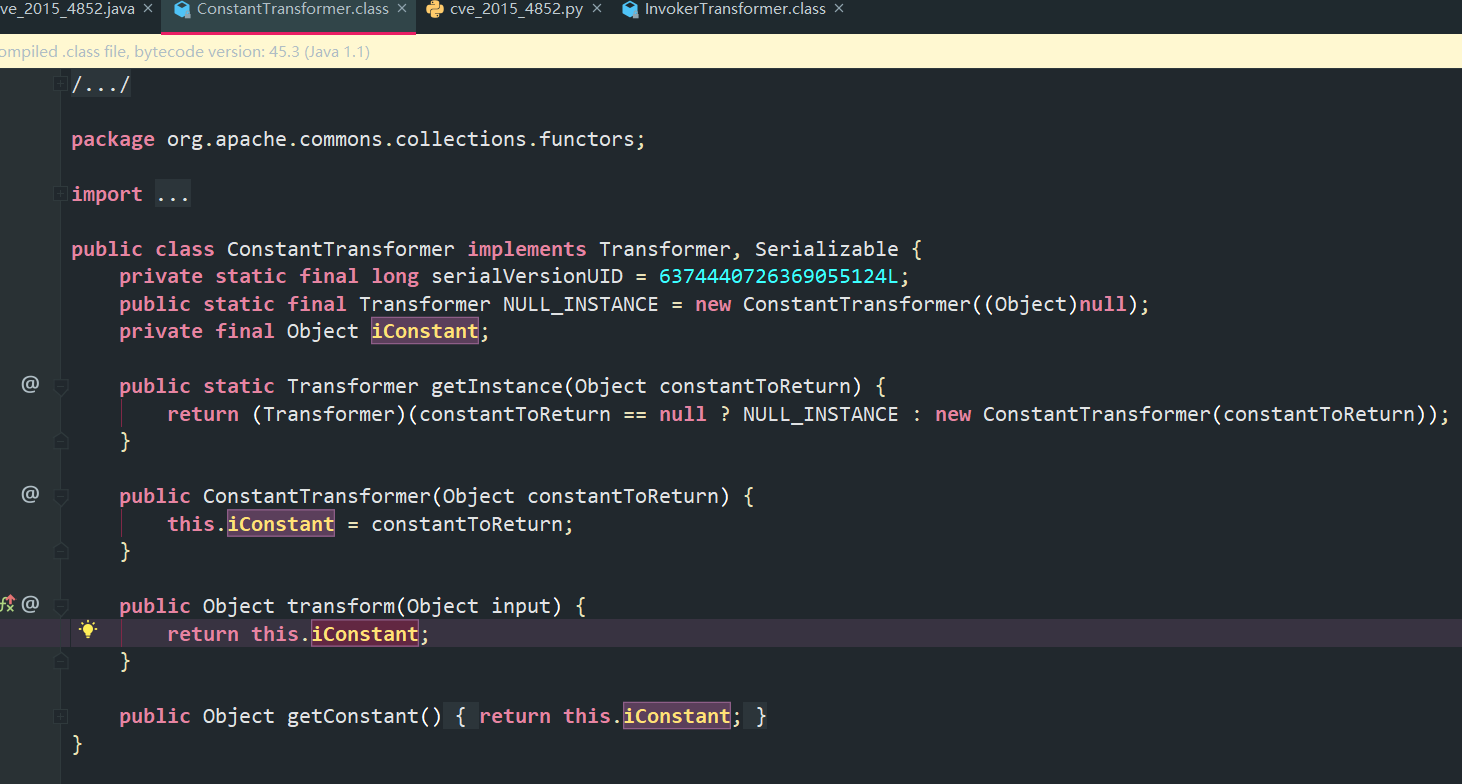Click the getConstant method name
The width and height of the screenshot is (1462, 784).
(x=353, y=716)
